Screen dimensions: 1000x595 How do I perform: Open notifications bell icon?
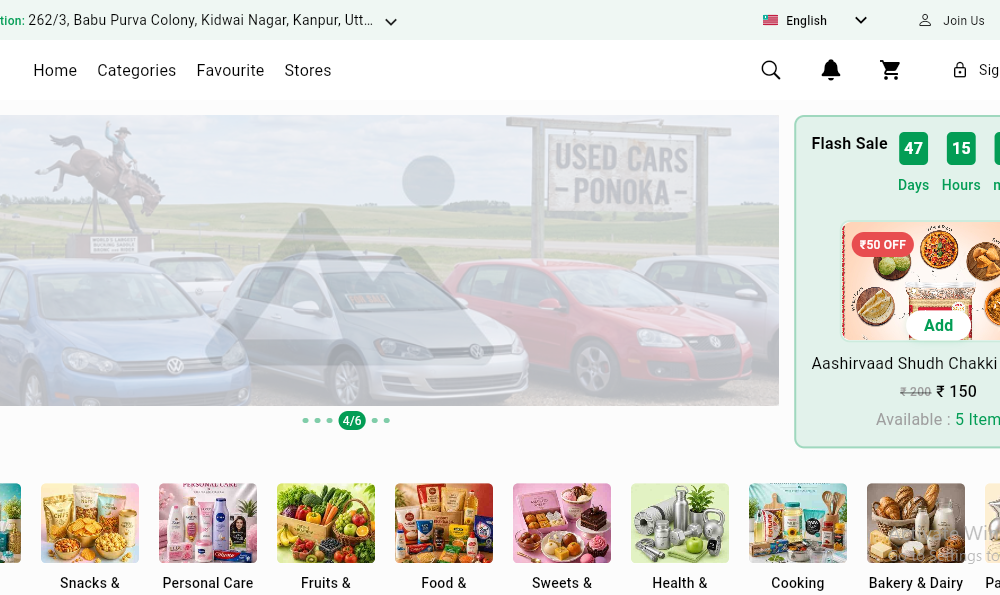830,70
